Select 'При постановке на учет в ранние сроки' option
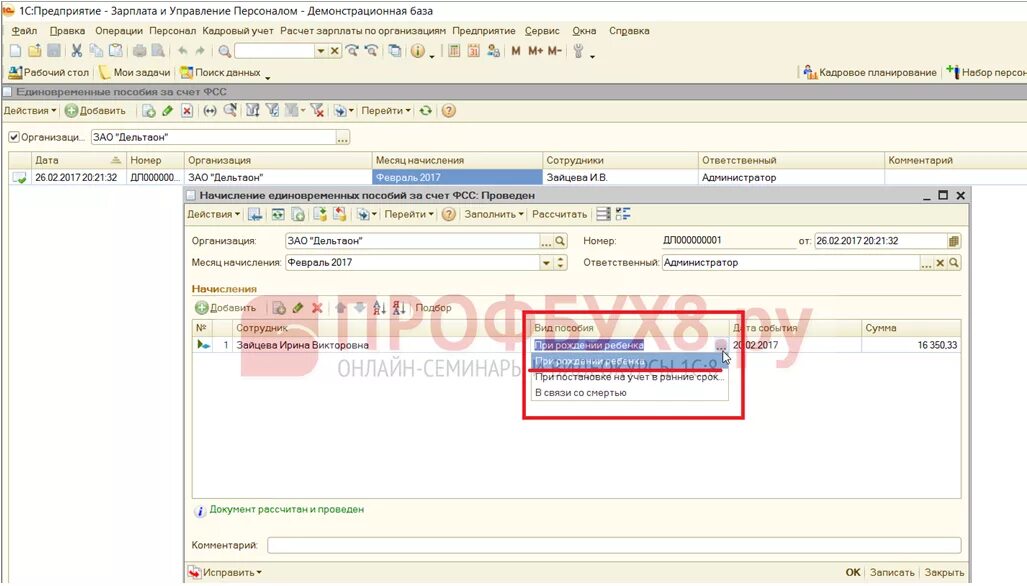The image size is (1027, 586). pyautogui.click(x=629, y=377)
